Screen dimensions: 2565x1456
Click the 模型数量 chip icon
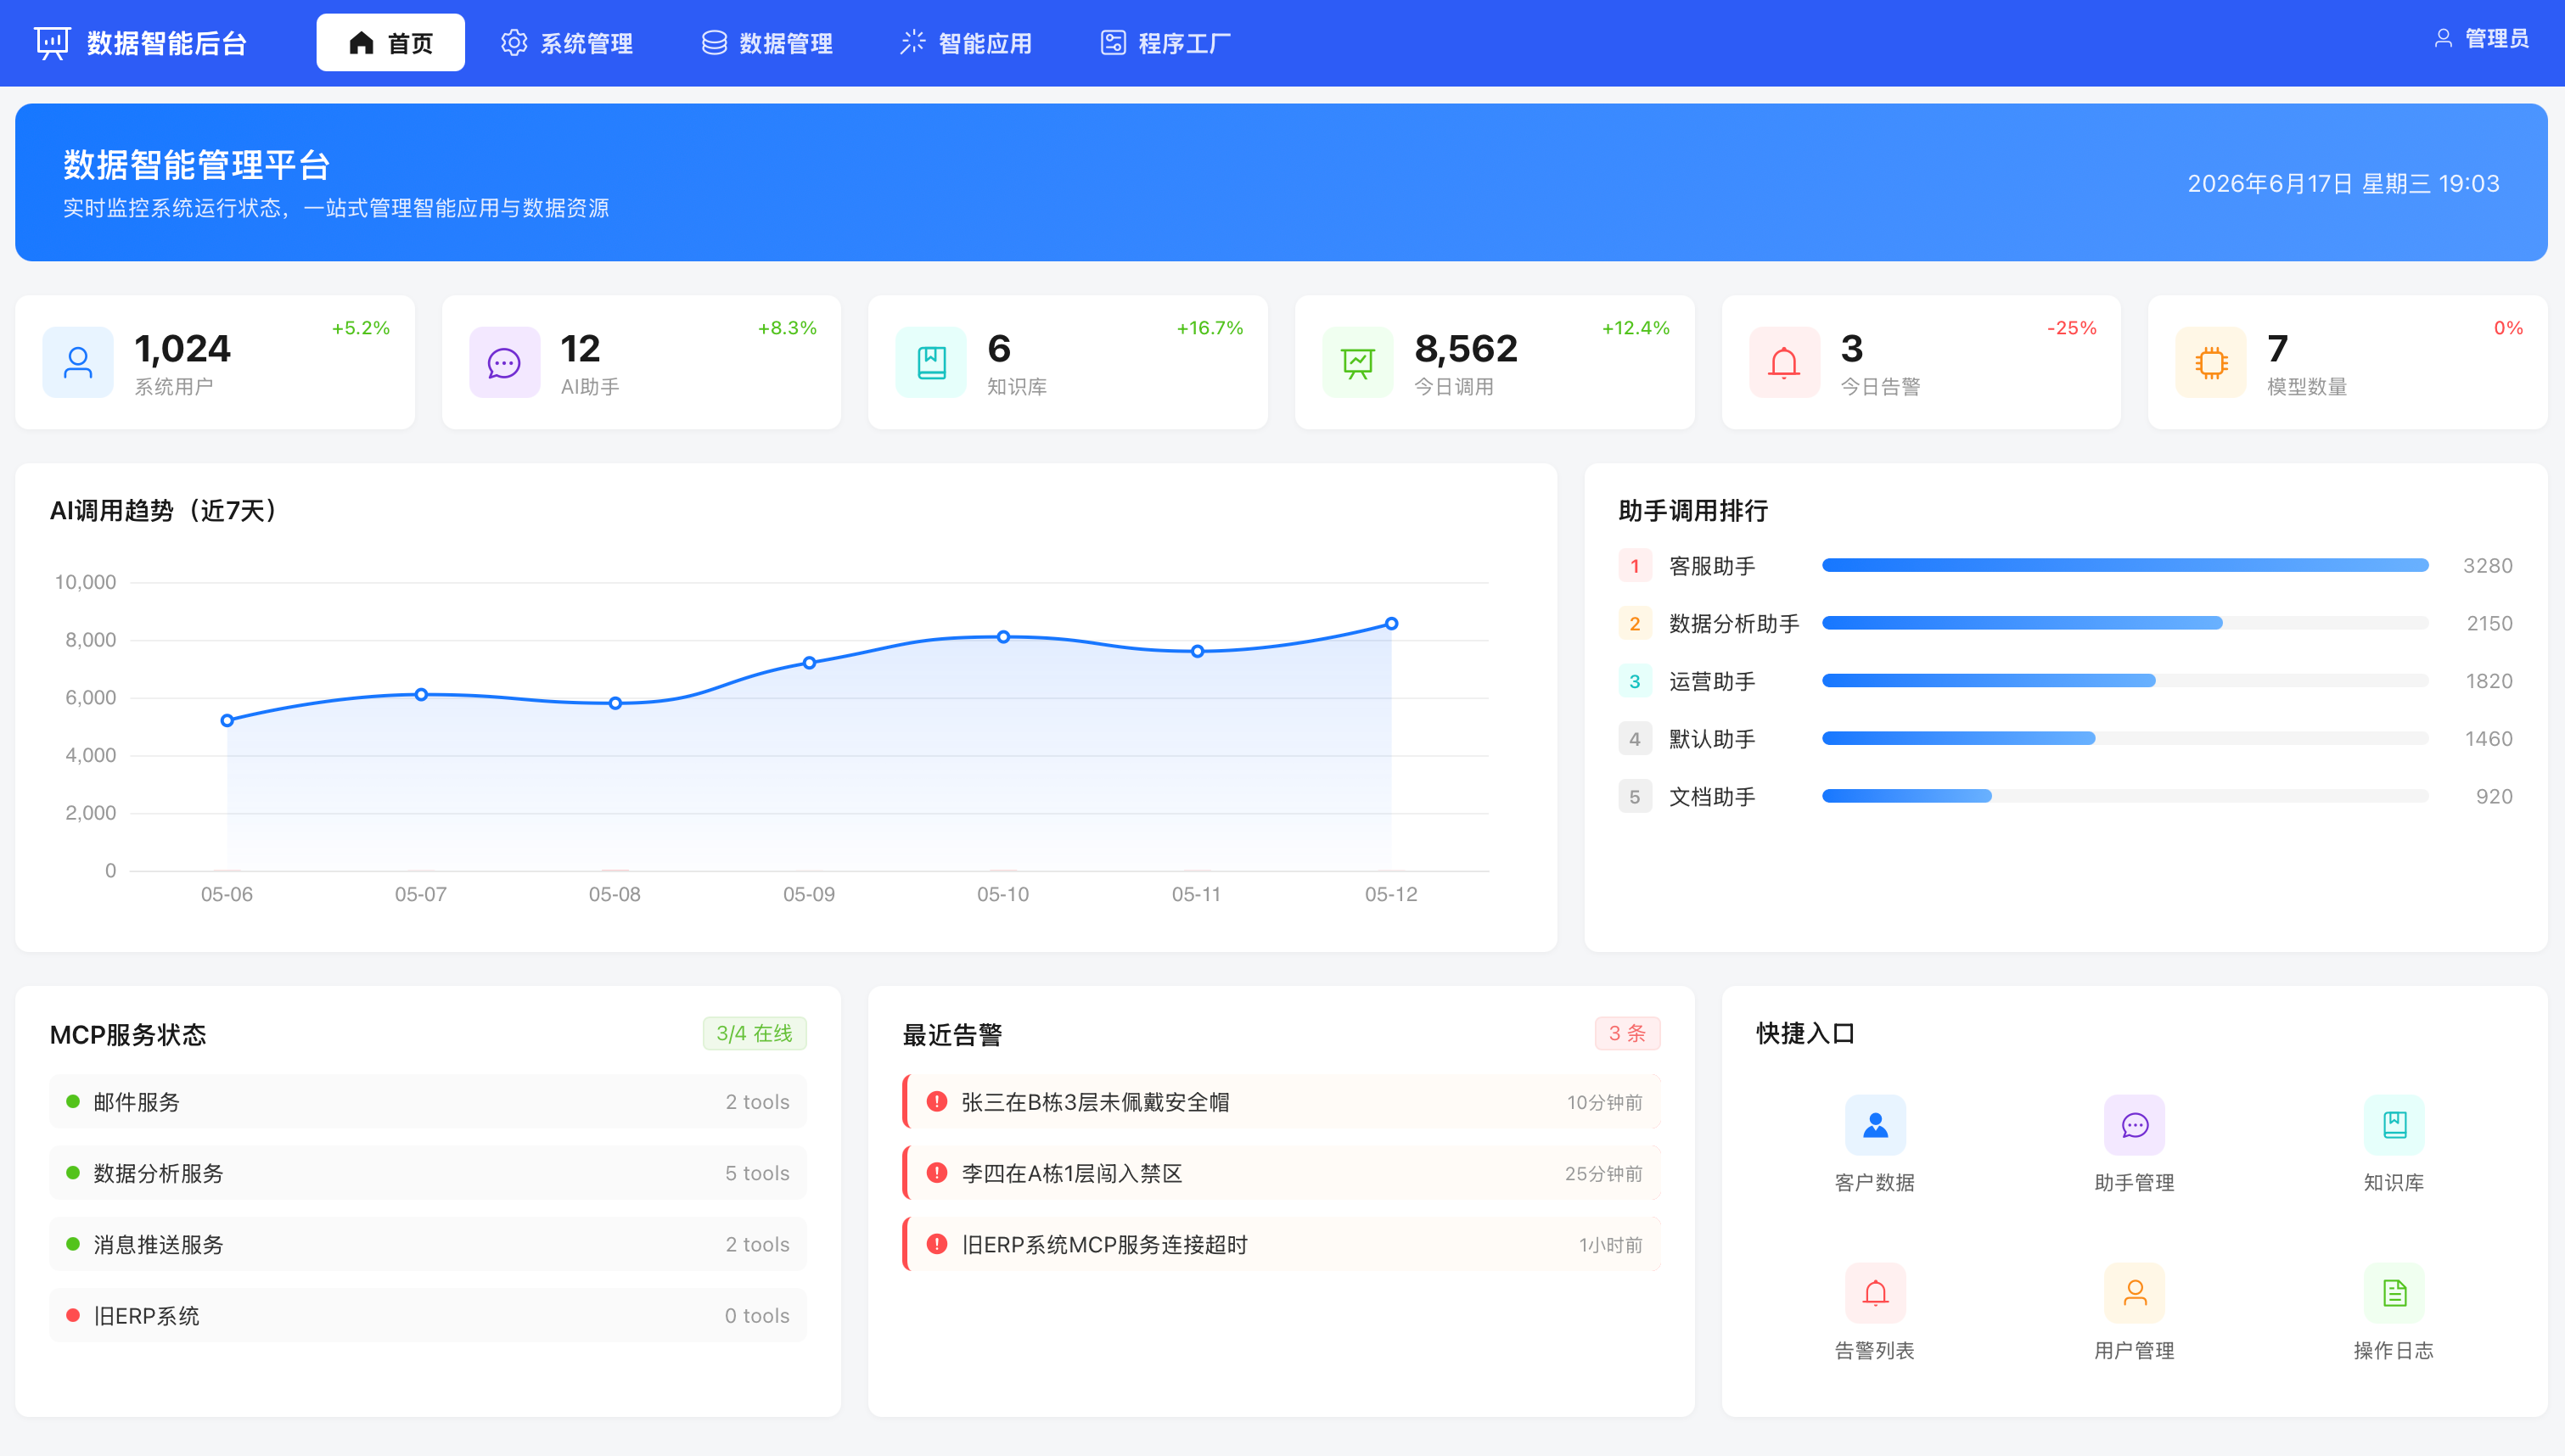pyautogui.click(x=2211, y=362)
